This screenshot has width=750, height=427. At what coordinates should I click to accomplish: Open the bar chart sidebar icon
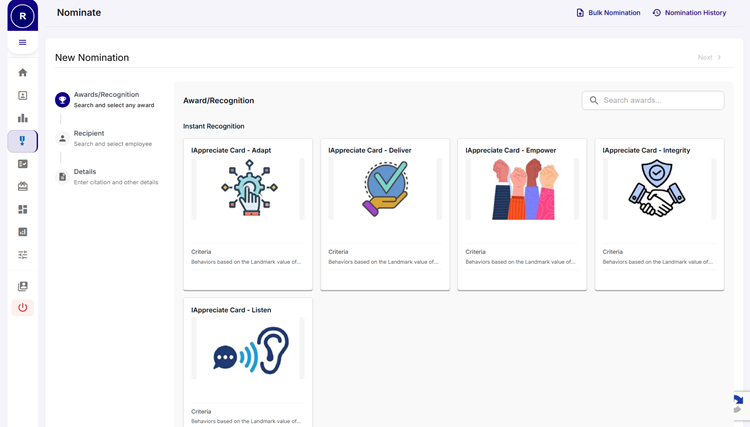click(x=22, y=118)
